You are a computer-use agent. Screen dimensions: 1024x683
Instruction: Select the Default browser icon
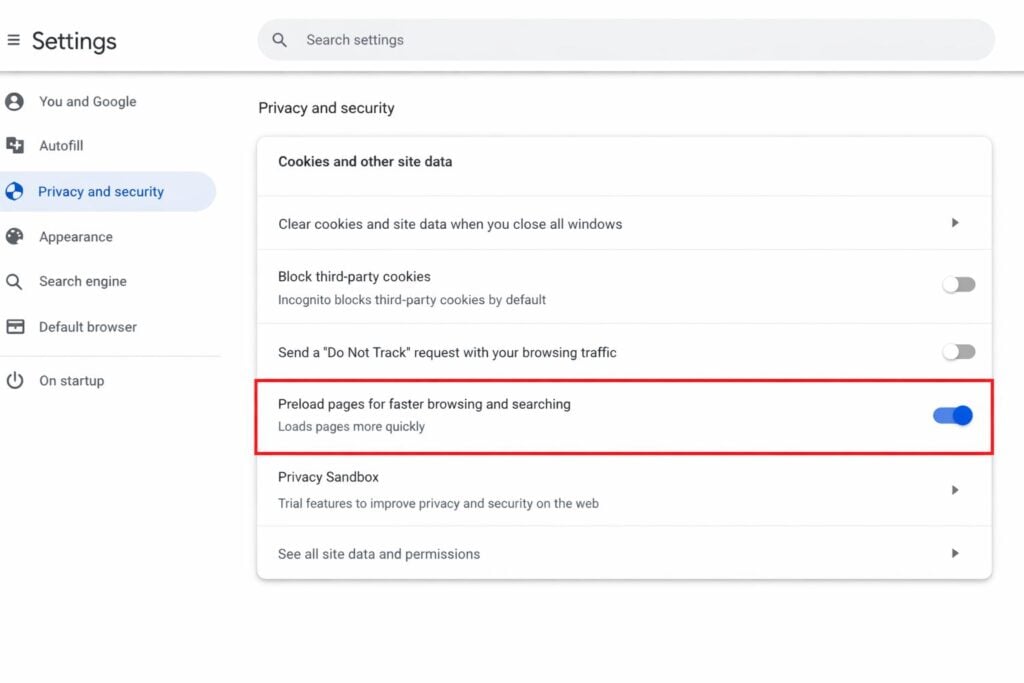click(x=15, y=326)
